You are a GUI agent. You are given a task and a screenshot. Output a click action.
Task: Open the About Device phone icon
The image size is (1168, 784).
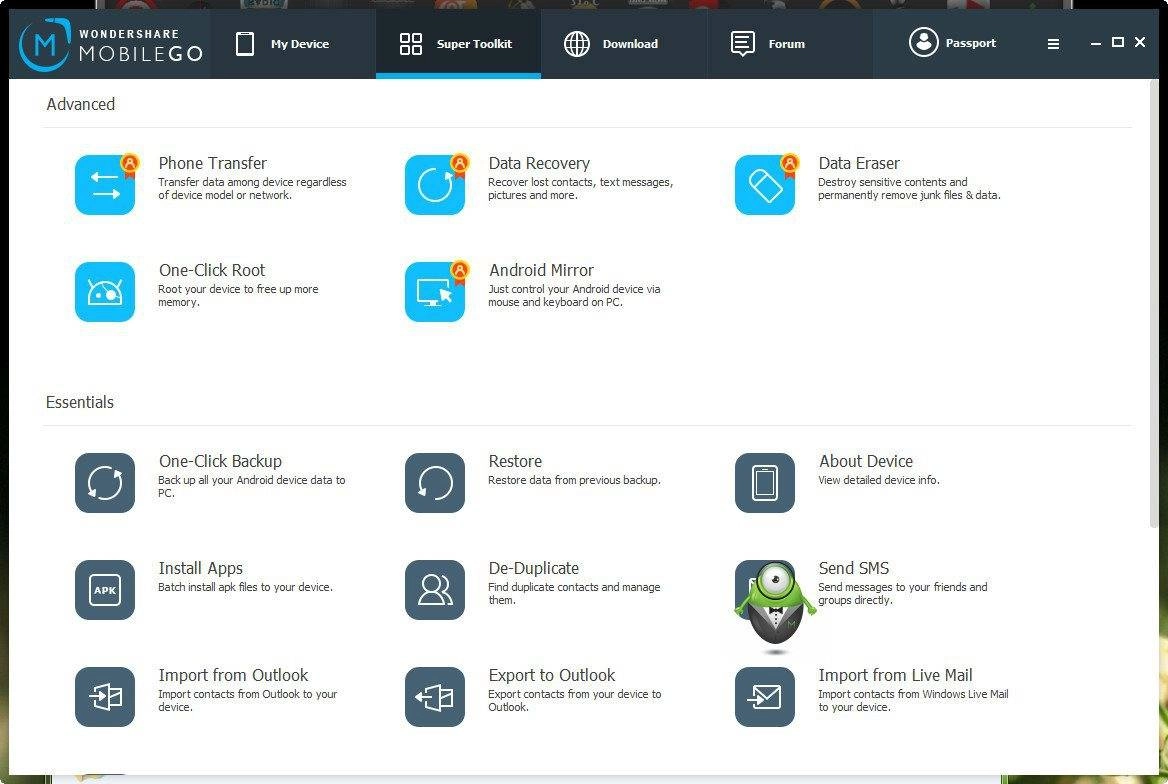(x=765, y=483)
